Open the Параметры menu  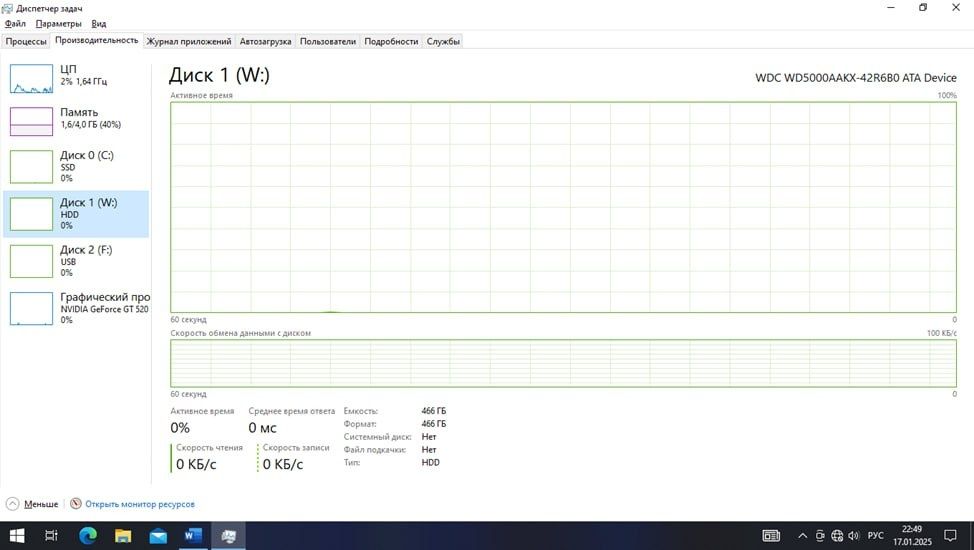tap(58, 24)
